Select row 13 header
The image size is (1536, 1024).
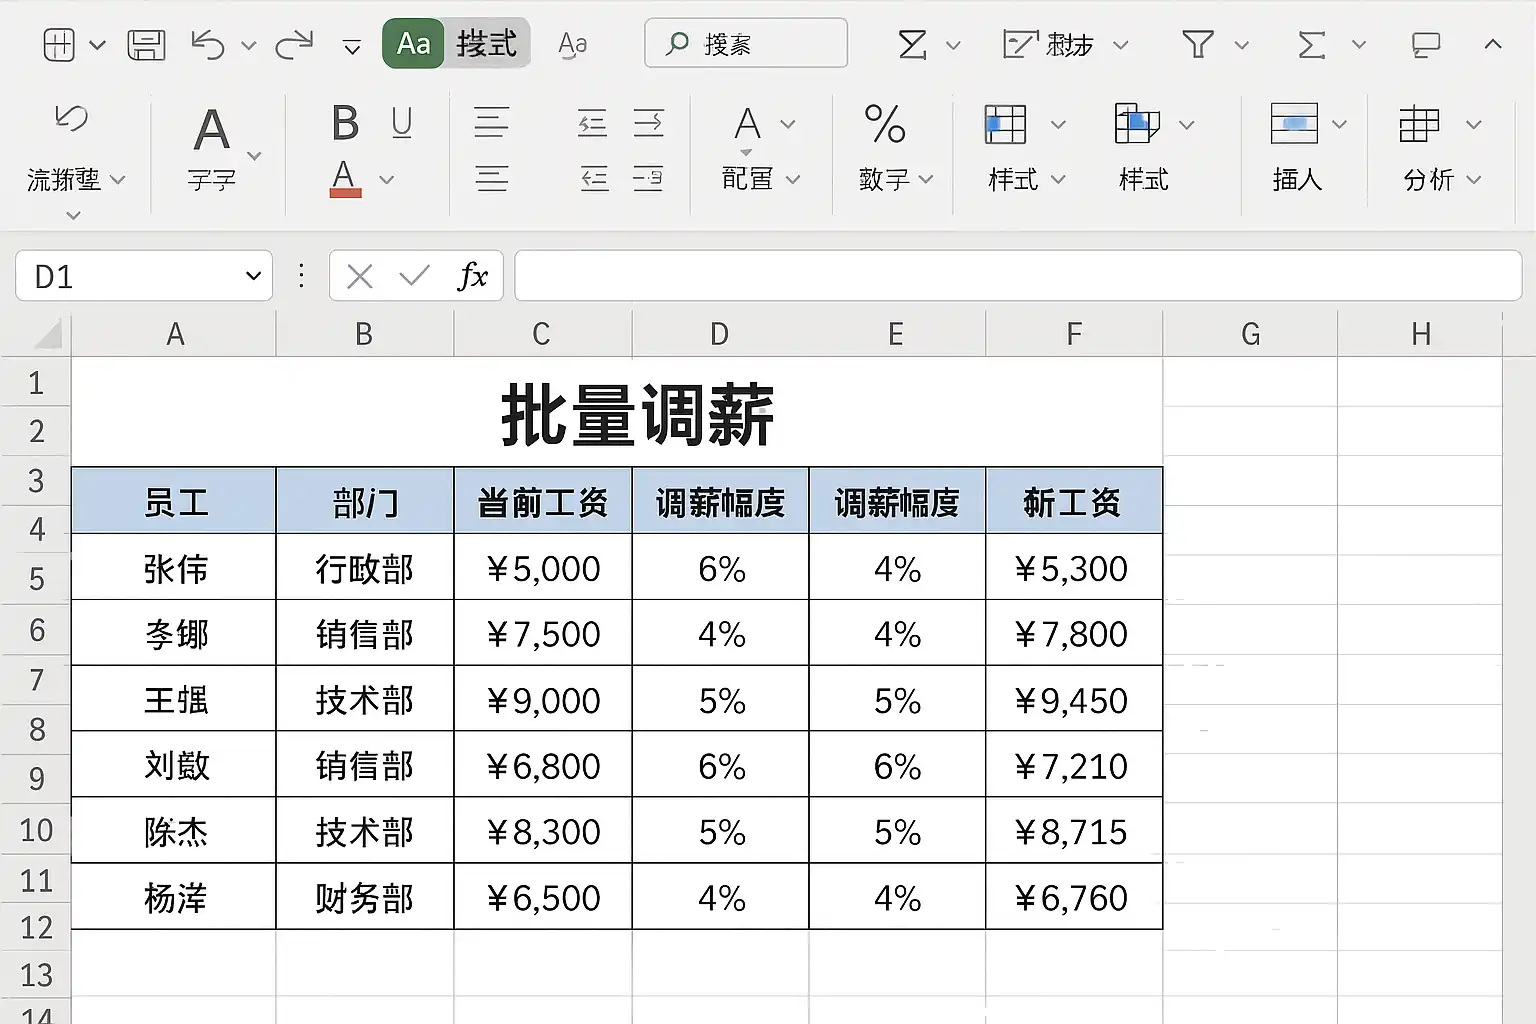pyautogui.click(x=36, y=975)
